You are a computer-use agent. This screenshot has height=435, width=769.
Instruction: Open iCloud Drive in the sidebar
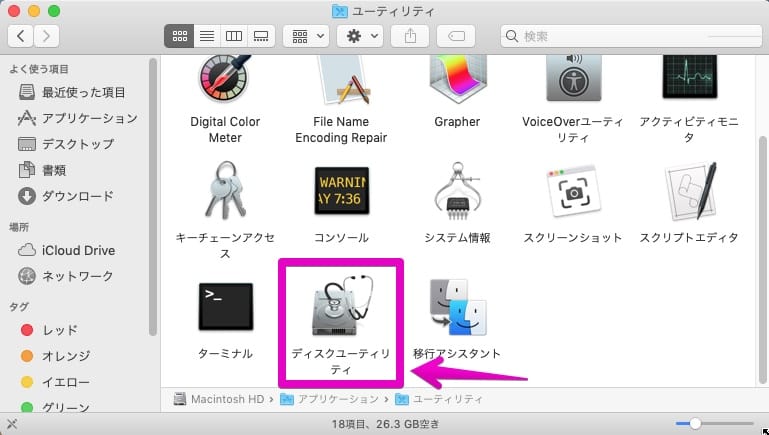[x=67, y=250]
